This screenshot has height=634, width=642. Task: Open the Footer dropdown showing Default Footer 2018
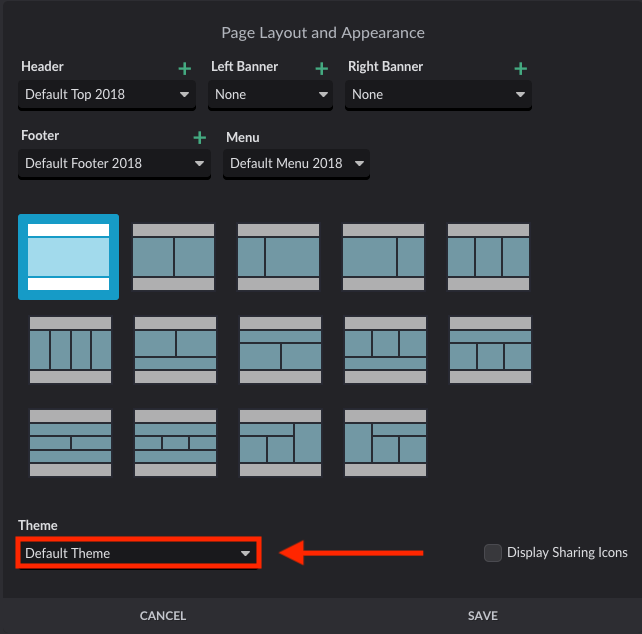pos(114,164)
